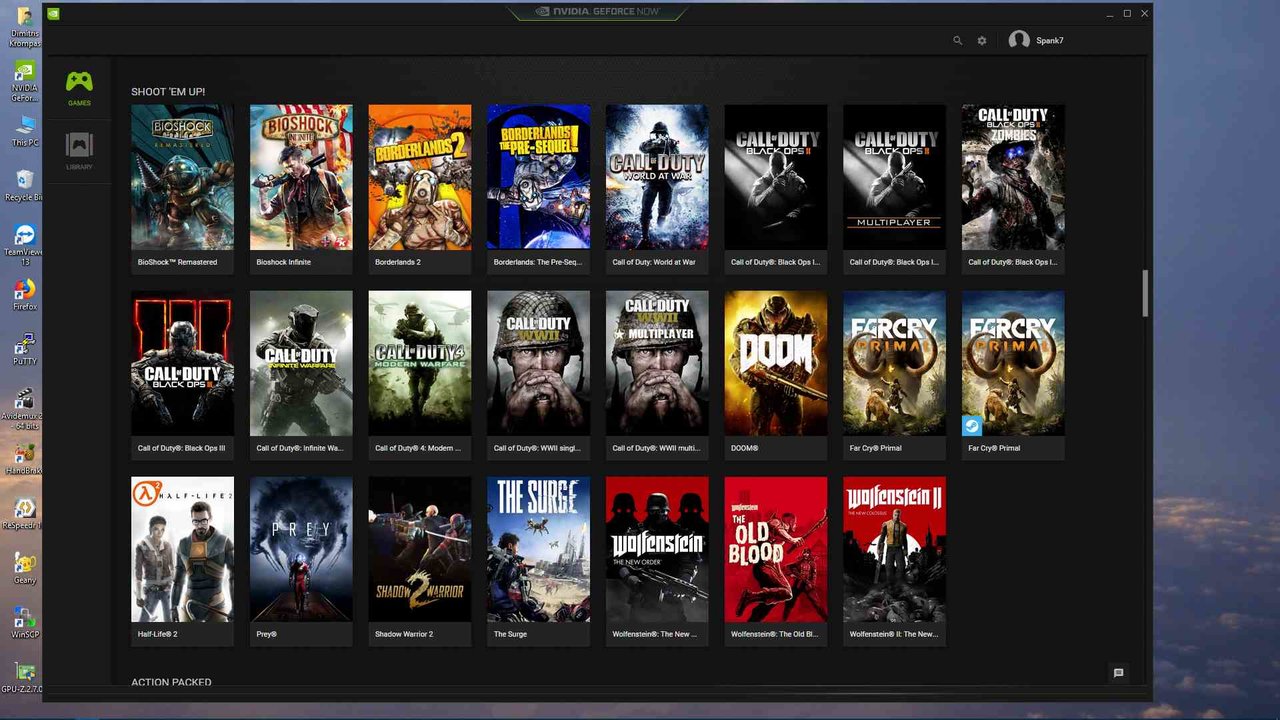Open the NVIDIA GeForce desktop shortcut

click(25, 82)
